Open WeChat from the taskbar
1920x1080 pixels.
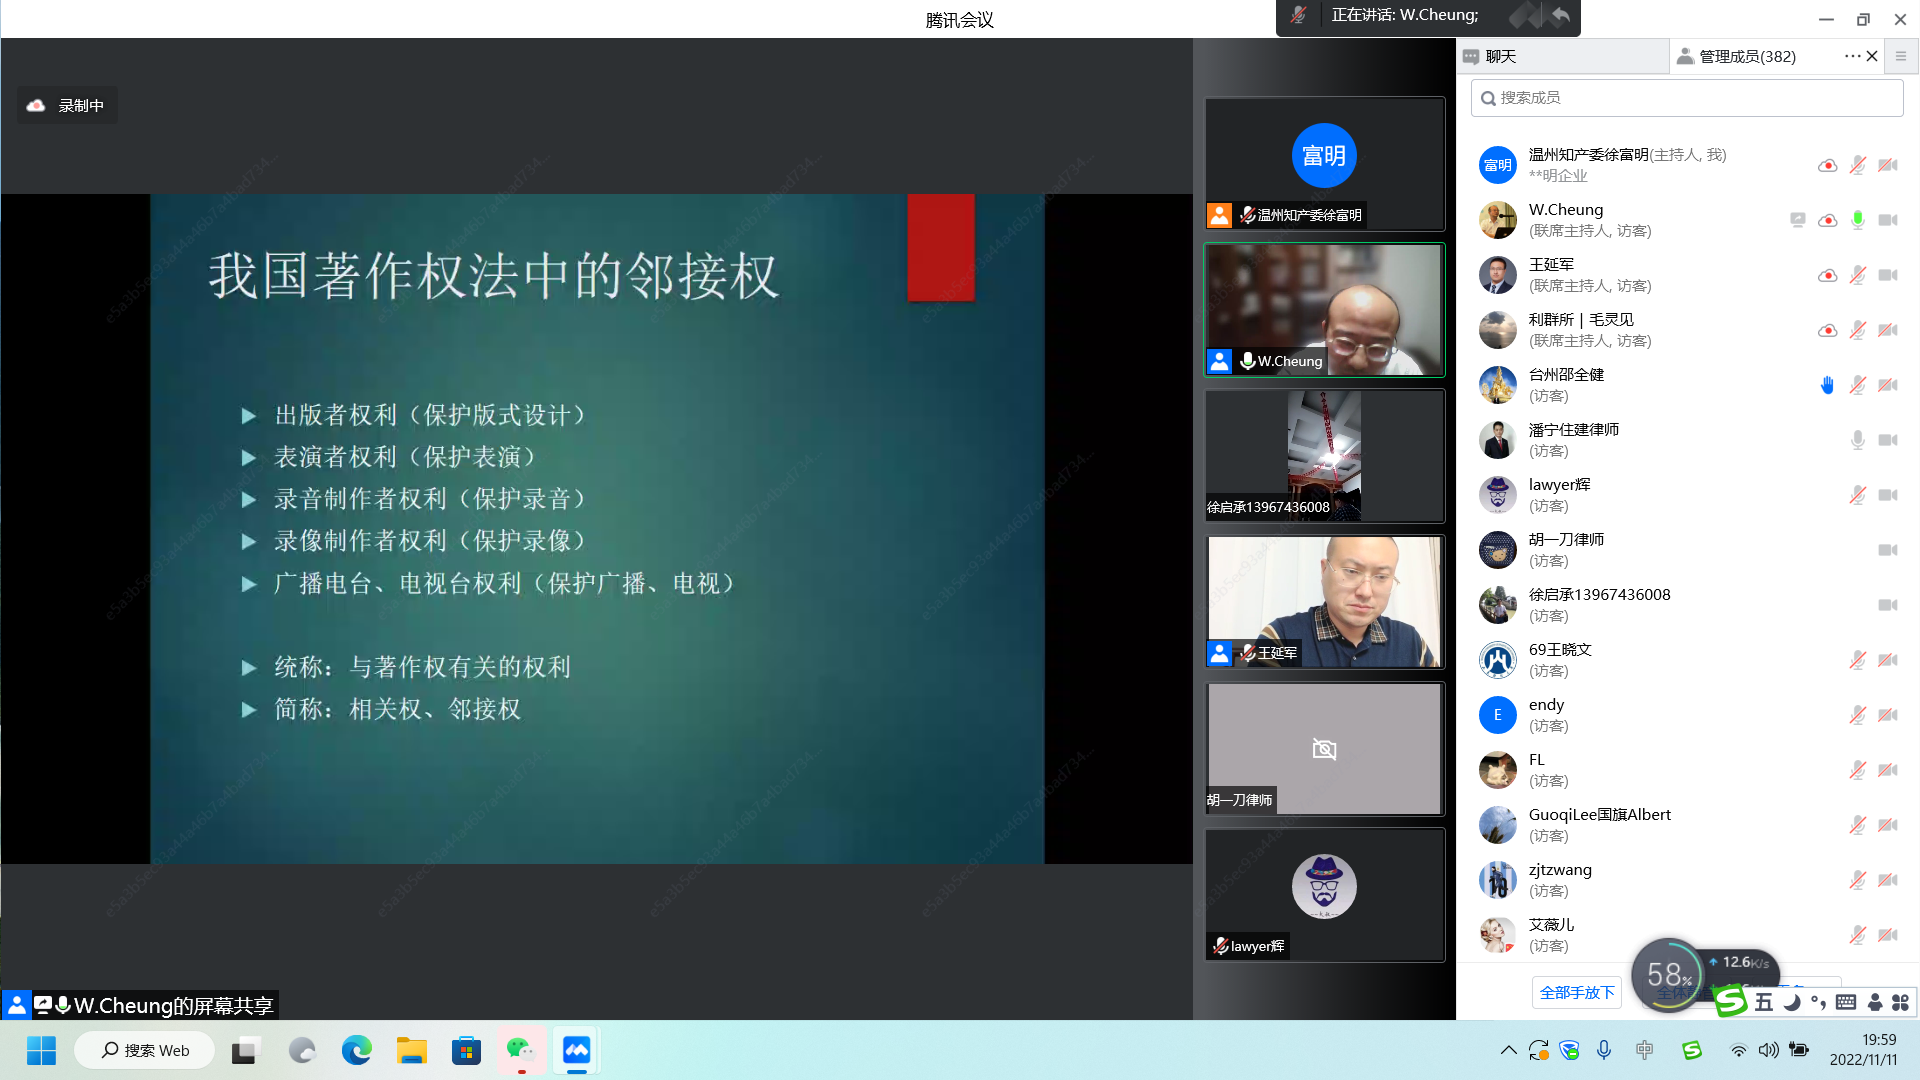click(x=520, y=1050)
